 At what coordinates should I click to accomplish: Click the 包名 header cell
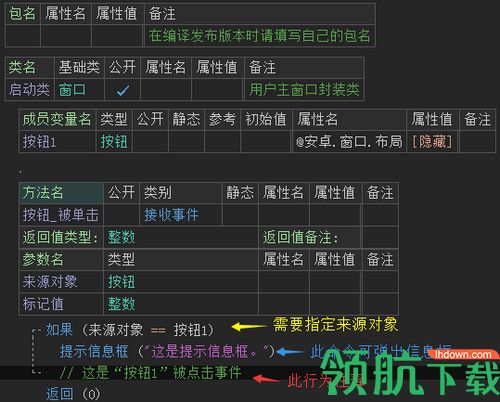(x=22, y=14)
